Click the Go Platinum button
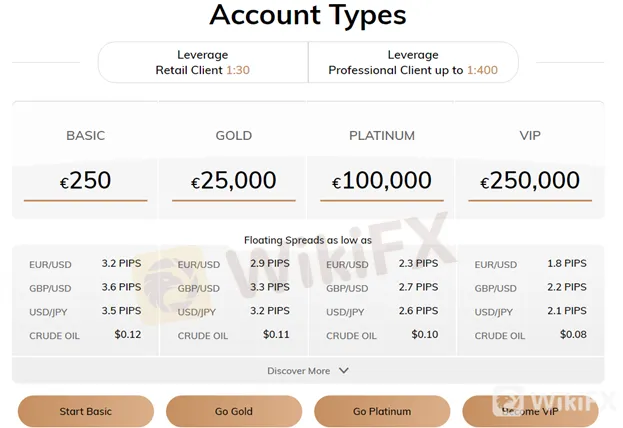This screenshot has width=623, height=428. (382, 411)
